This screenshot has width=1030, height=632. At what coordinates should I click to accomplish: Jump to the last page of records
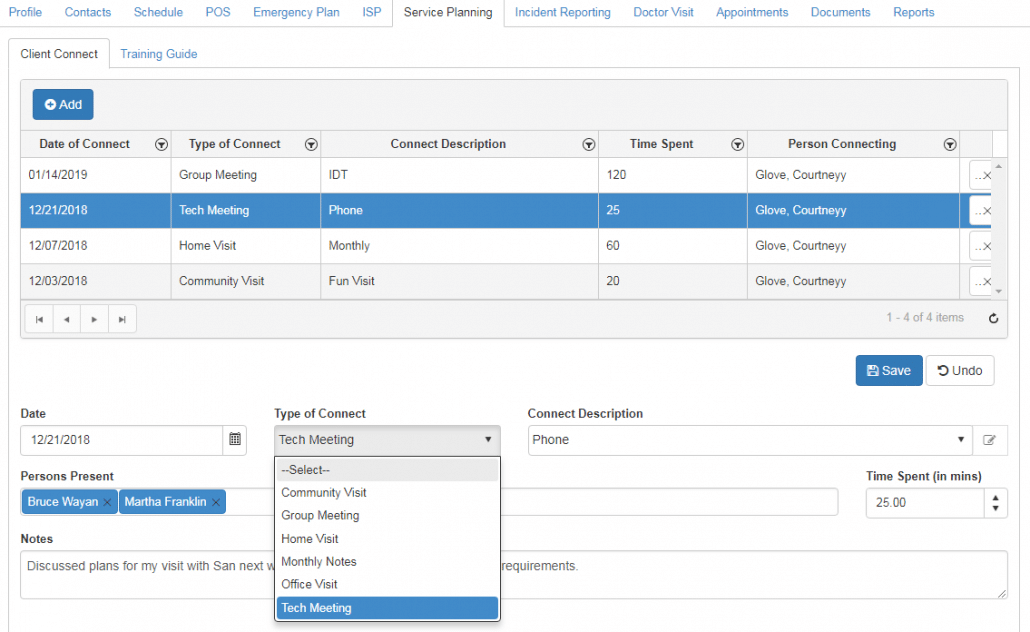coord(122,318)
